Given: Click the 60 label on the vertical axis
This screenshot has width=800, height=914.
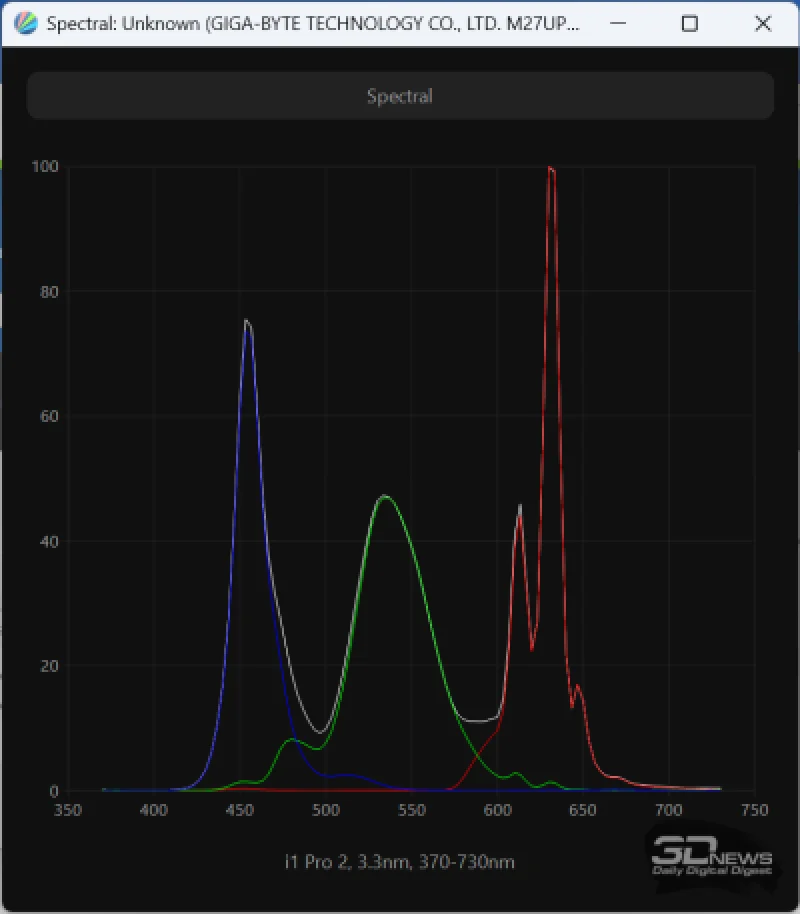Looking at the screenshot, I should pos(47,416).
